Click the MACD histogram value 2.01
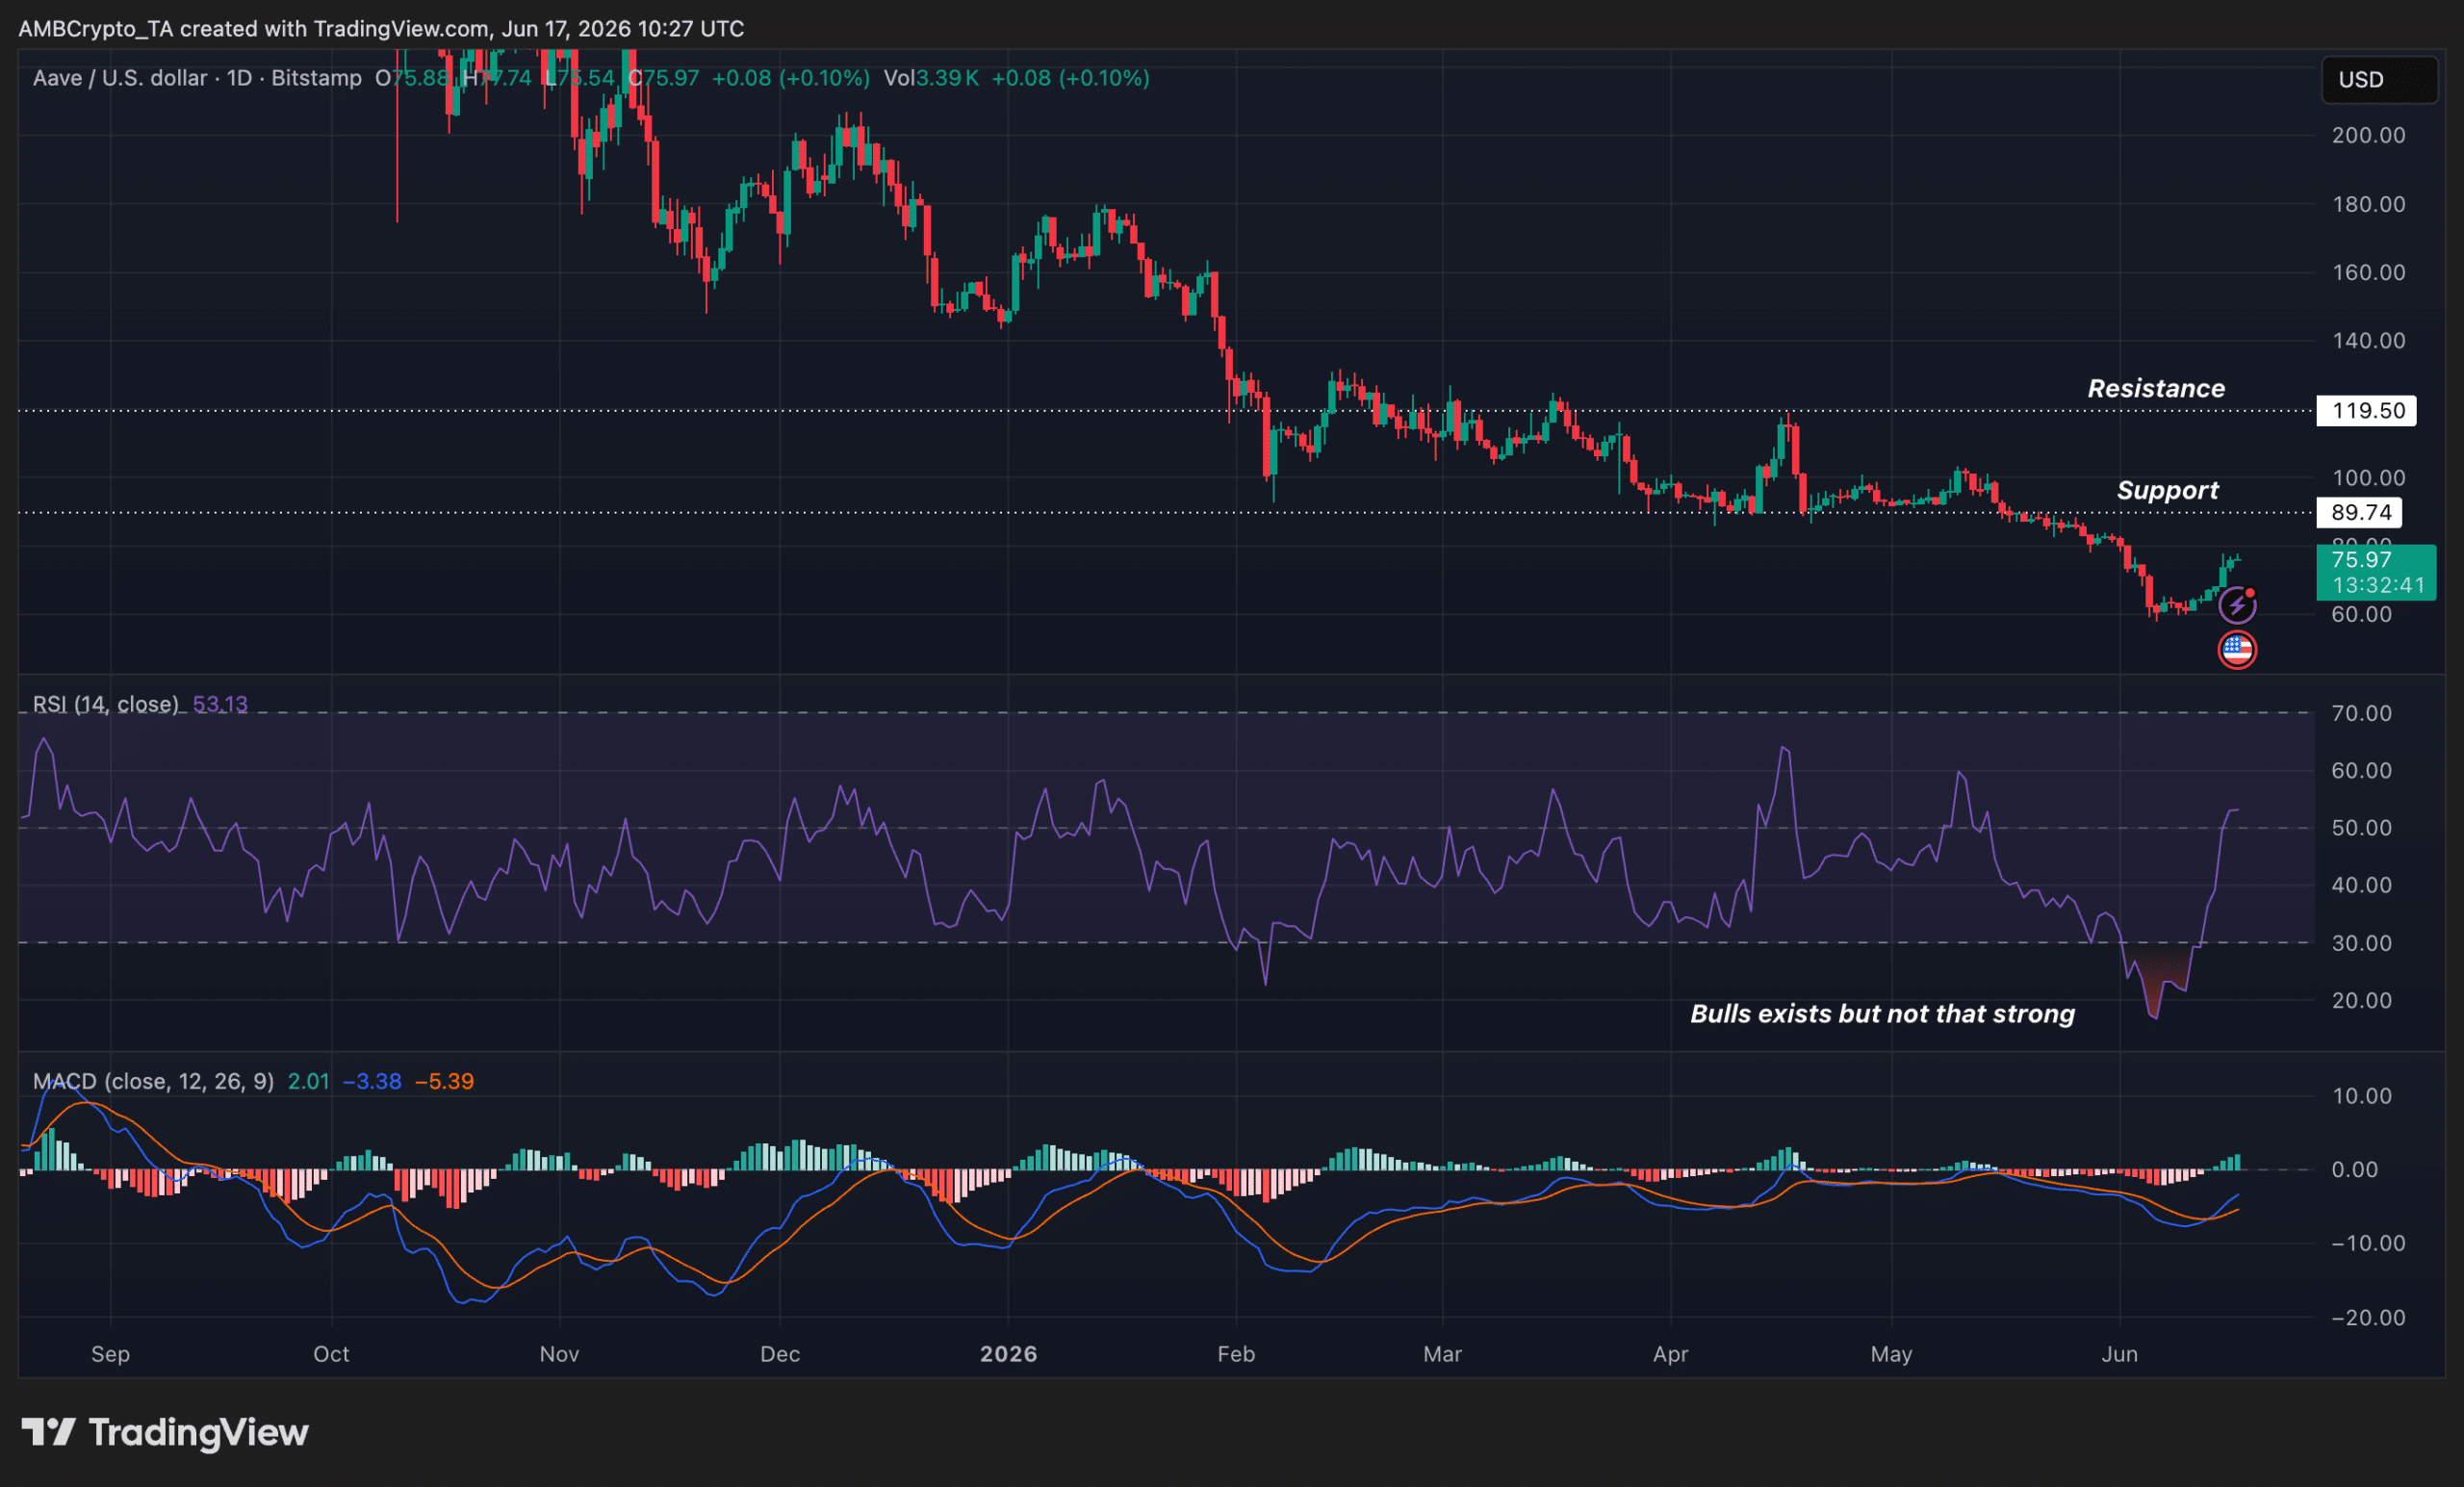2464x1487 pixels. point(308,1081)
